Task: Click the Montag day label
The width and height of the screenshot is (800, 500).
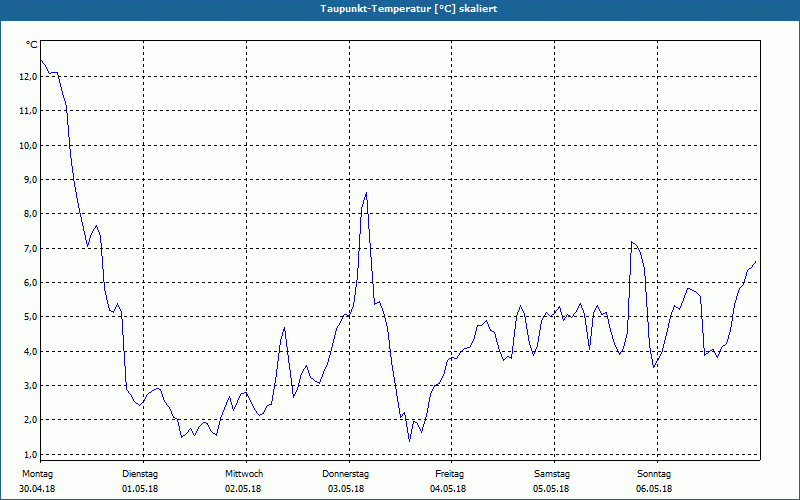Action: [x=37, y=474]
